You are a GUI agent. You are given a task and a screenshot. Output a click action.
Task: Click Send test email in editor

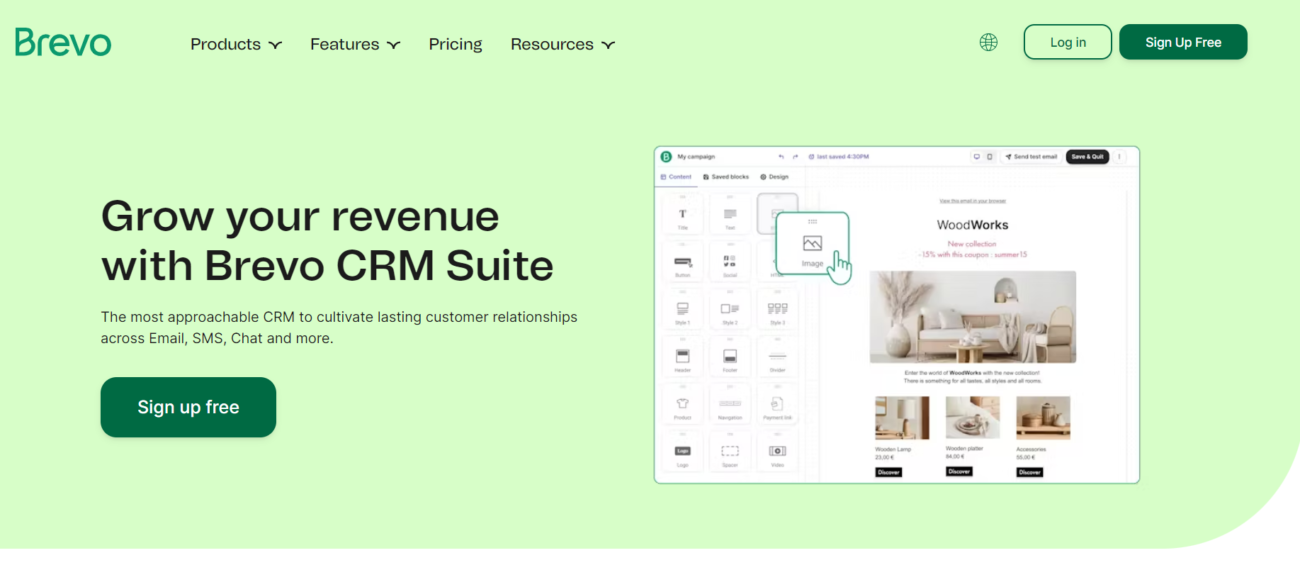(x=1031, y=157)
